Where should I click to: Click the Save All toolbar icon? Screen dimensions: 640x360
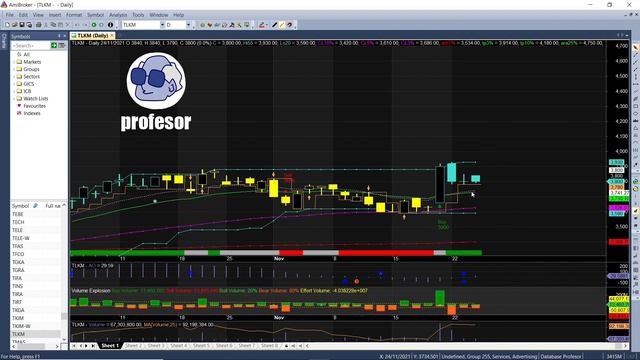pos(29,25)
